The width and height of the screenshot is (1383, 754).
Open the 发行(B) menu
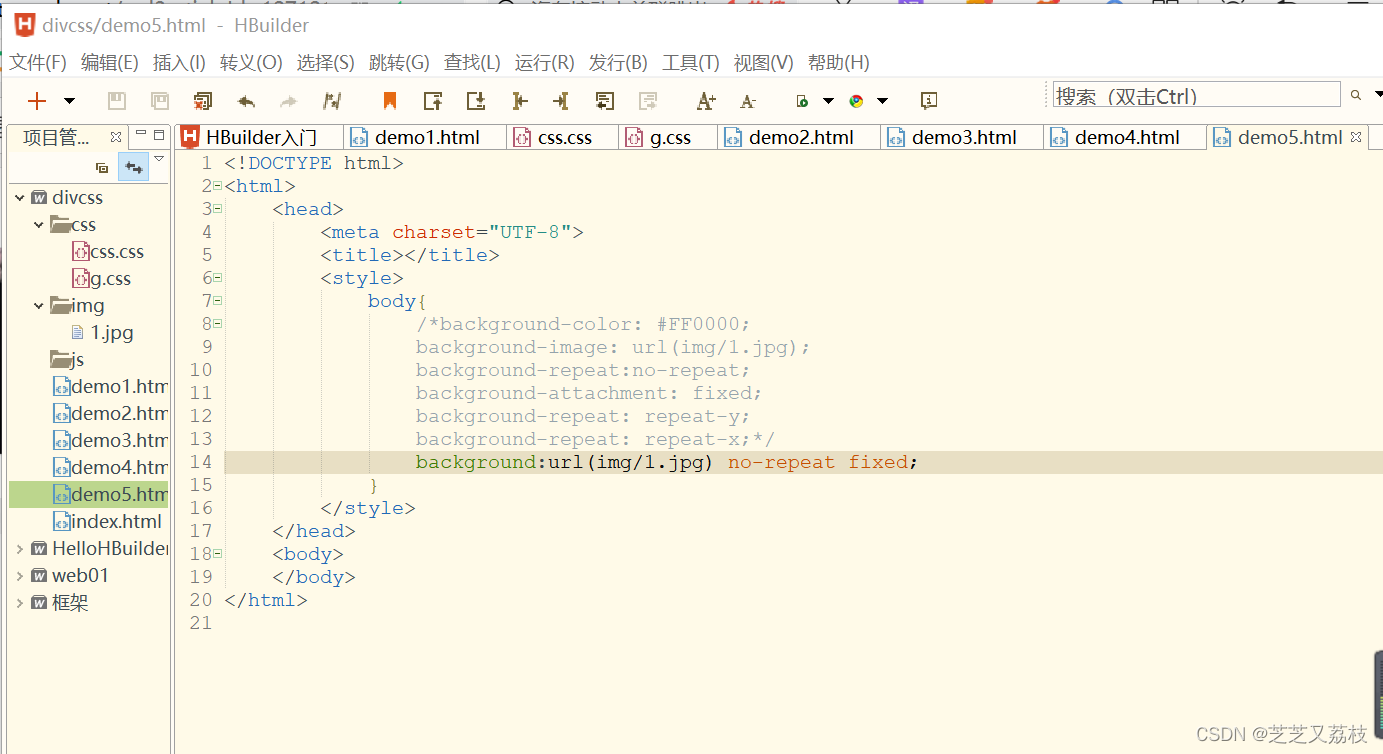coord(618,62)
